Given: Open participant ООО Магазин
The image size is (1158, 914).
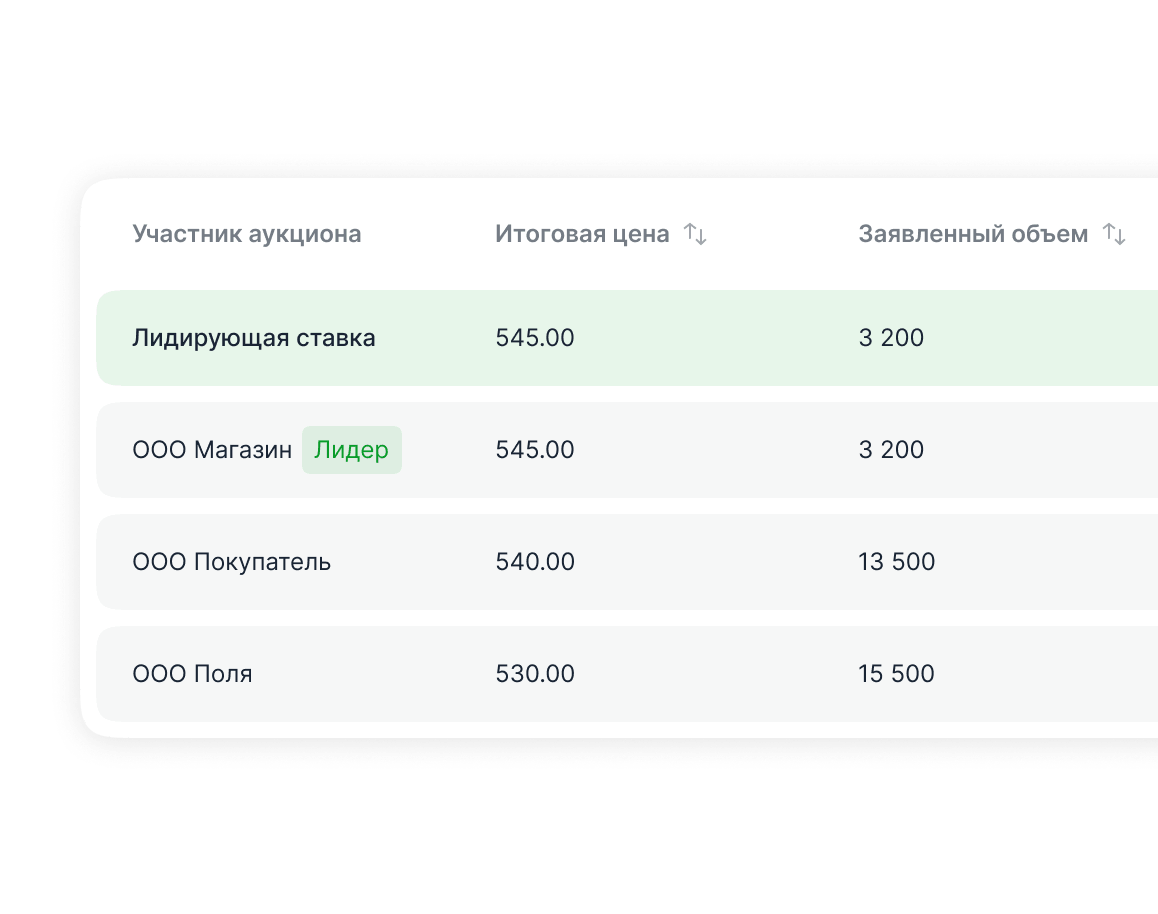Looking at the screenshot, I should coord(212,450).
